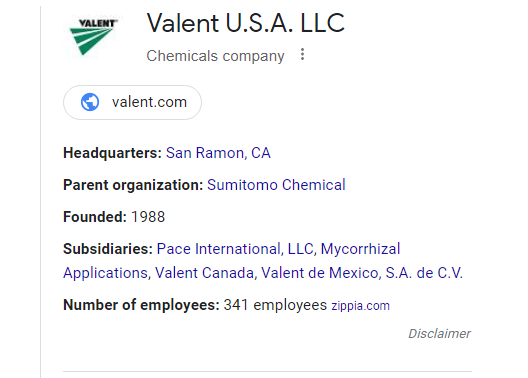This screenshot has height=378, width=528.
Task: Click the Valent green logo thumbnail
Action: click(x=93, y=37)
